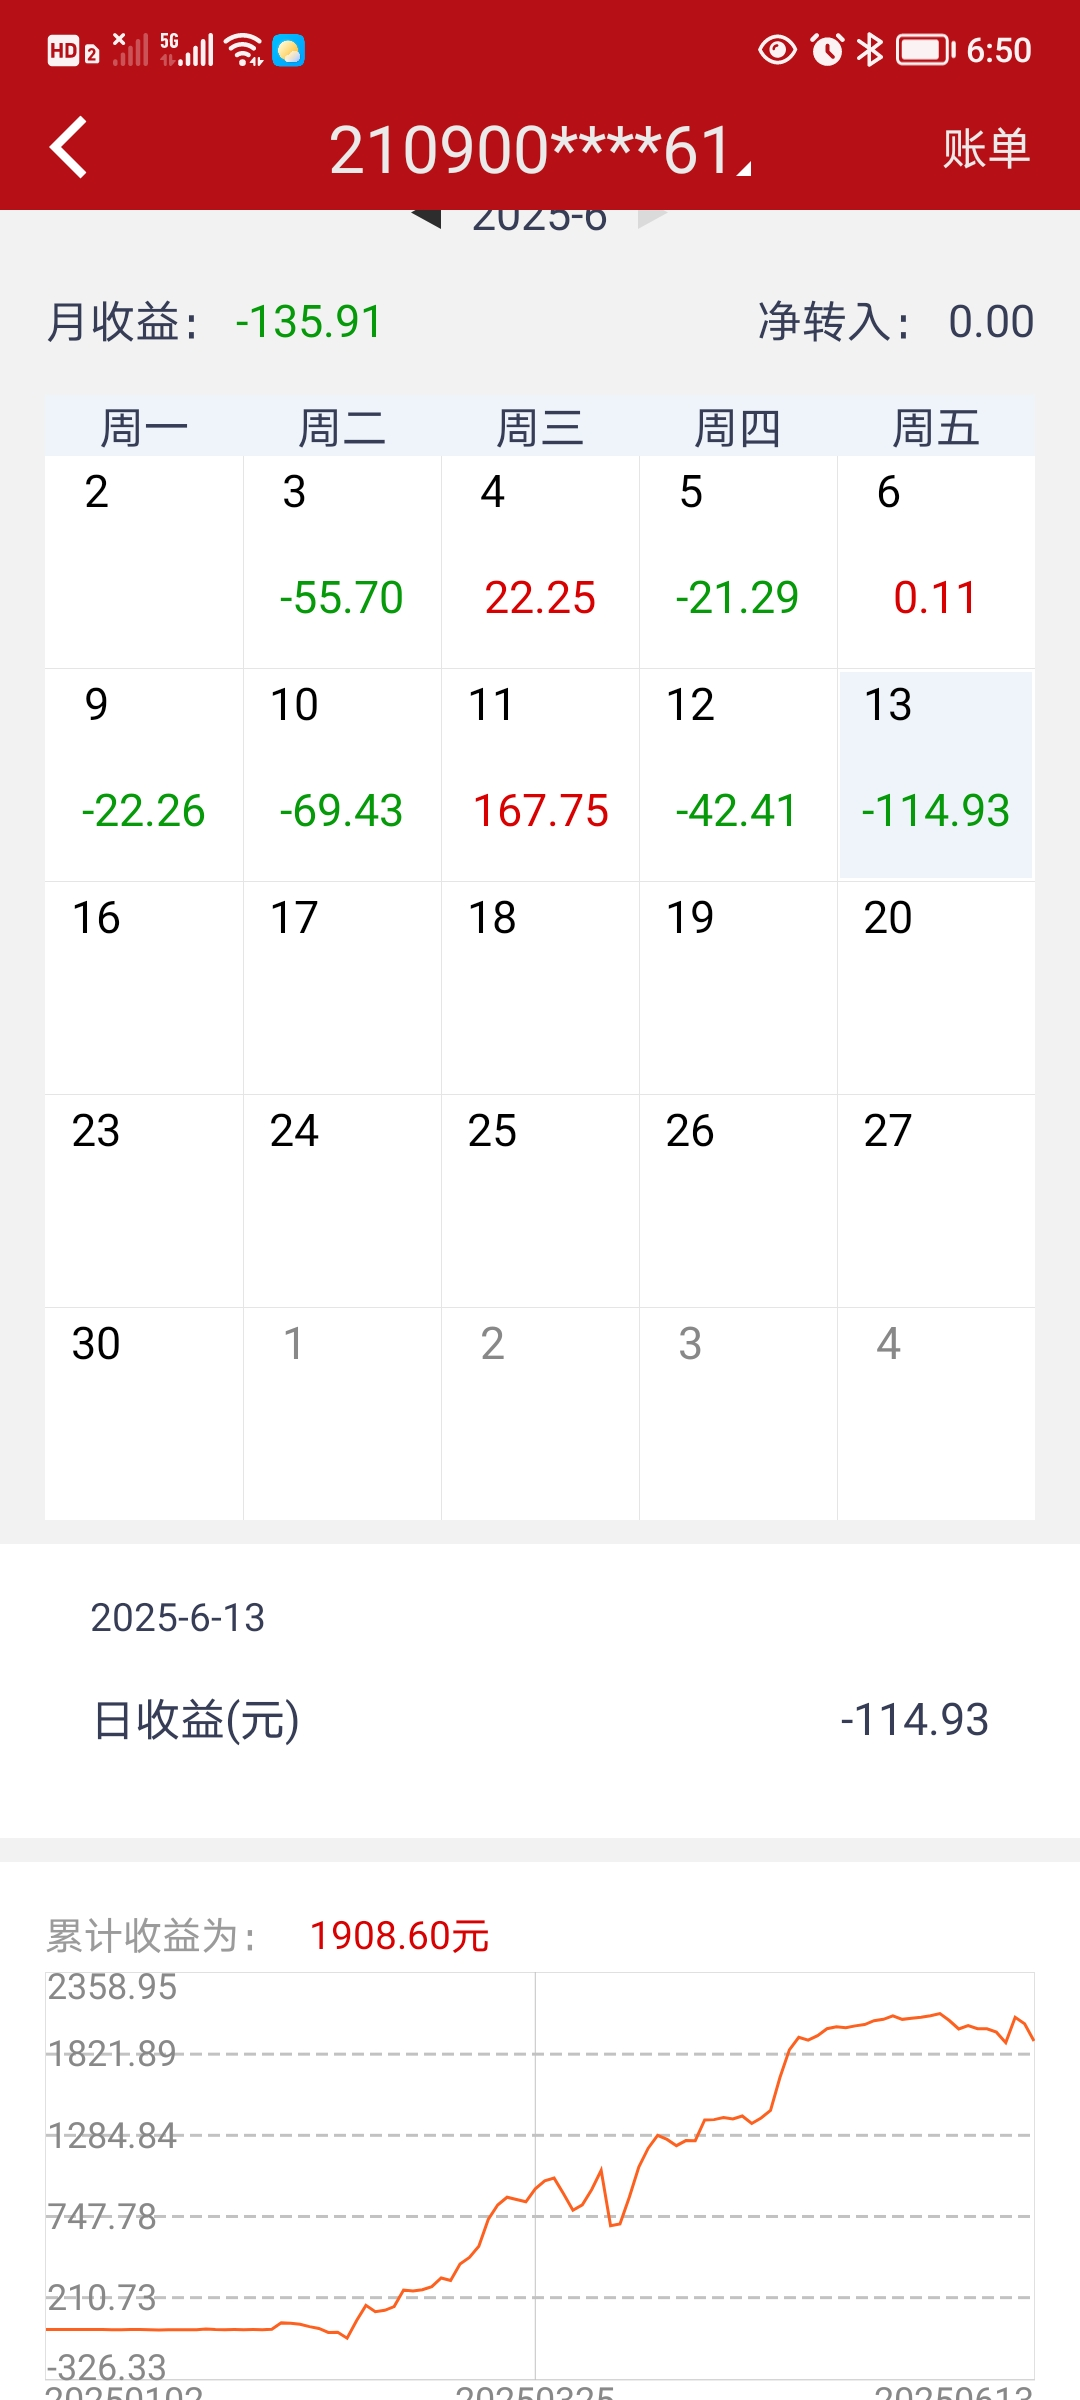
Task: Select June 3 with -55.70 return
Action: [342, 562]
